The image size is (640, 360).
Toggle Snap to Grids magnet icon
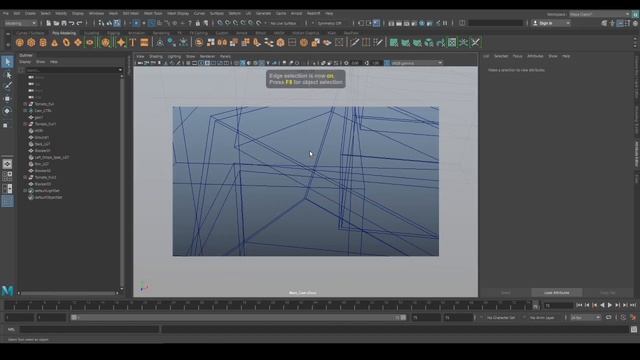220,23
